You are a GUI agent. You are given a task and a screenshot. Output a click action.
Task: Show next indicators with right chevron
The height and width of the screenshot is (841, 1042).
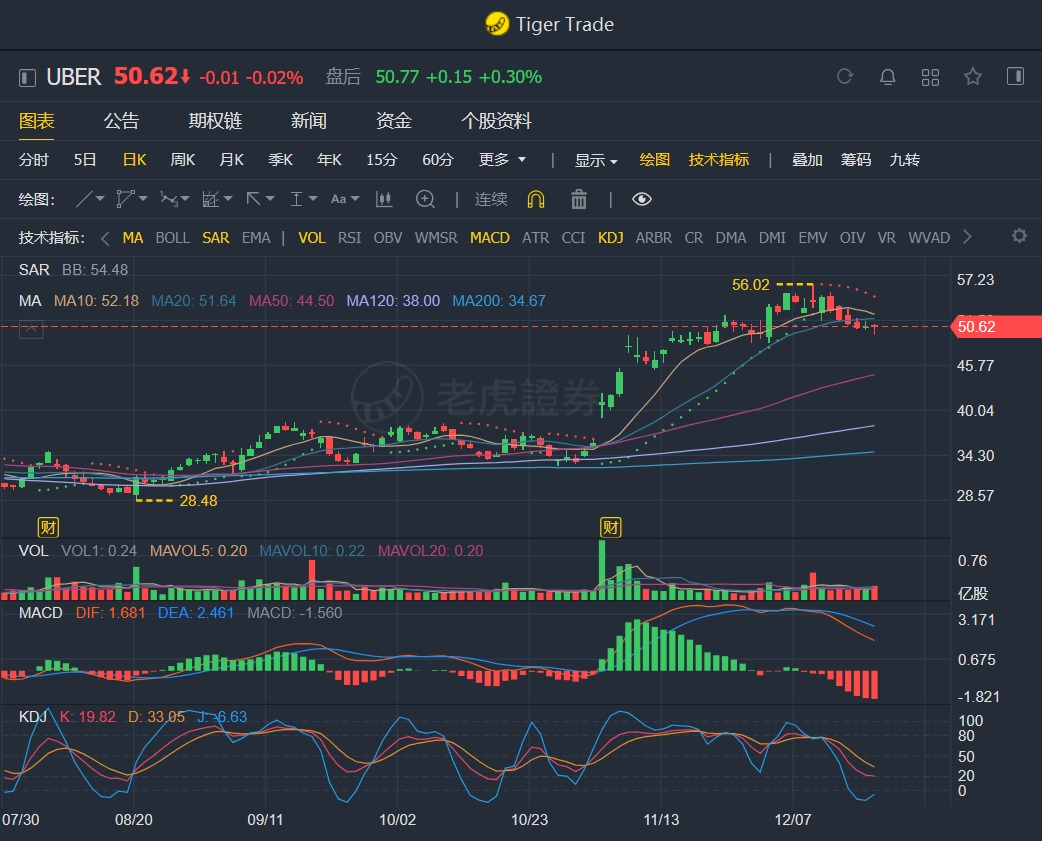[968, 237]
